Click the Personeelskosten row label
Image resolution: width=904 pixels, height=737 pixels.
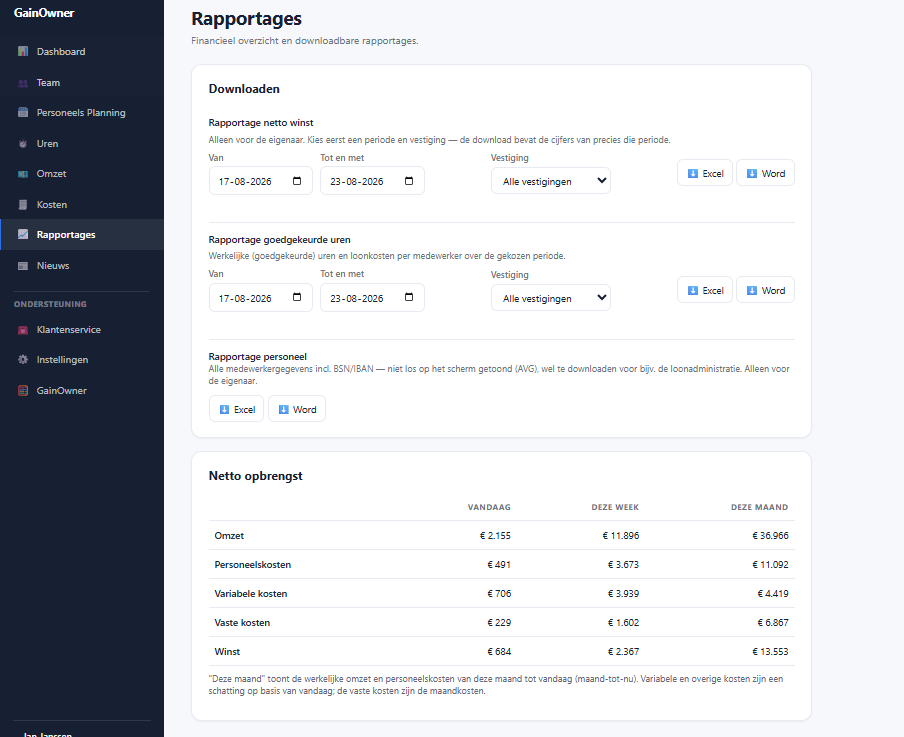click(x=253, y=565)
